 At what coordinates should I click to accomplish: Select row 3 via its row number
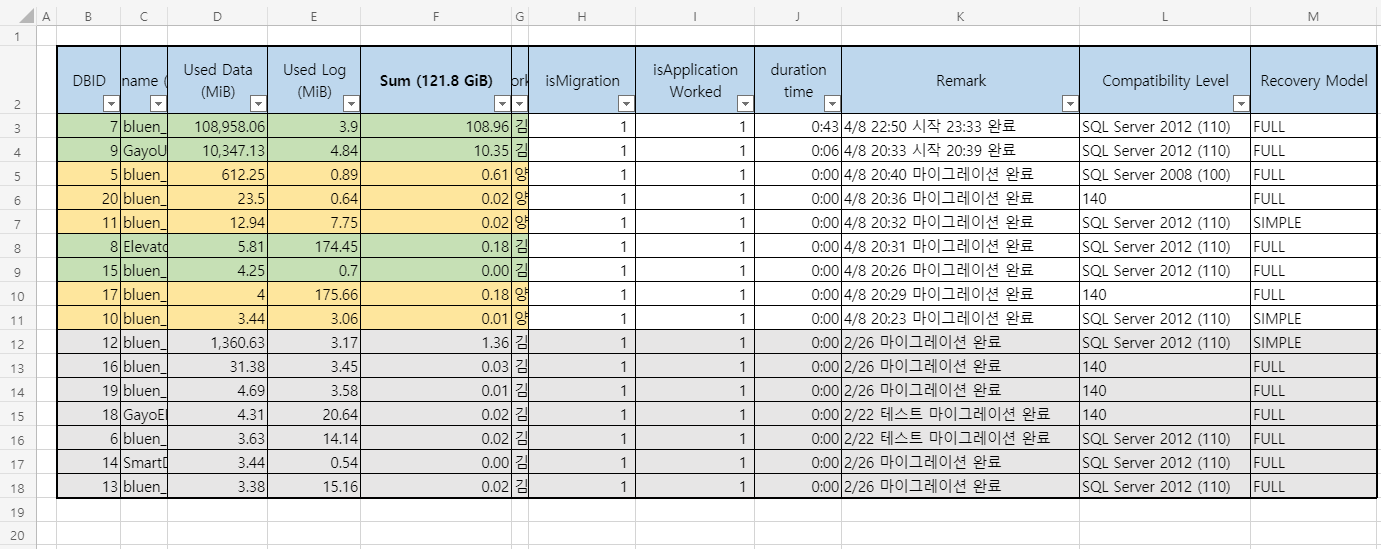click(18, 127)
